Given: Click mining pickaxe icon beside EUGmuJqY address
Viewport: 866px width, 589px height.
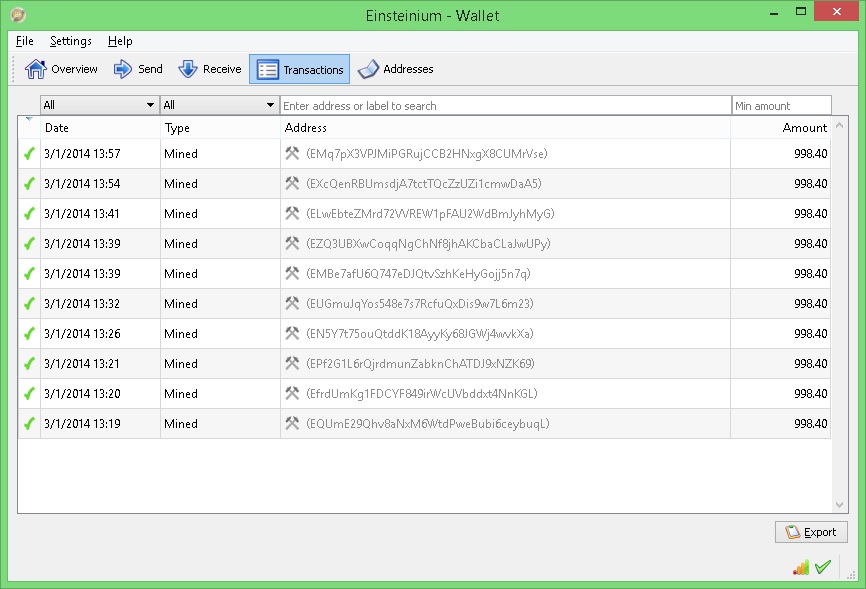Looking at the screenshot, I should click(292, 303).
